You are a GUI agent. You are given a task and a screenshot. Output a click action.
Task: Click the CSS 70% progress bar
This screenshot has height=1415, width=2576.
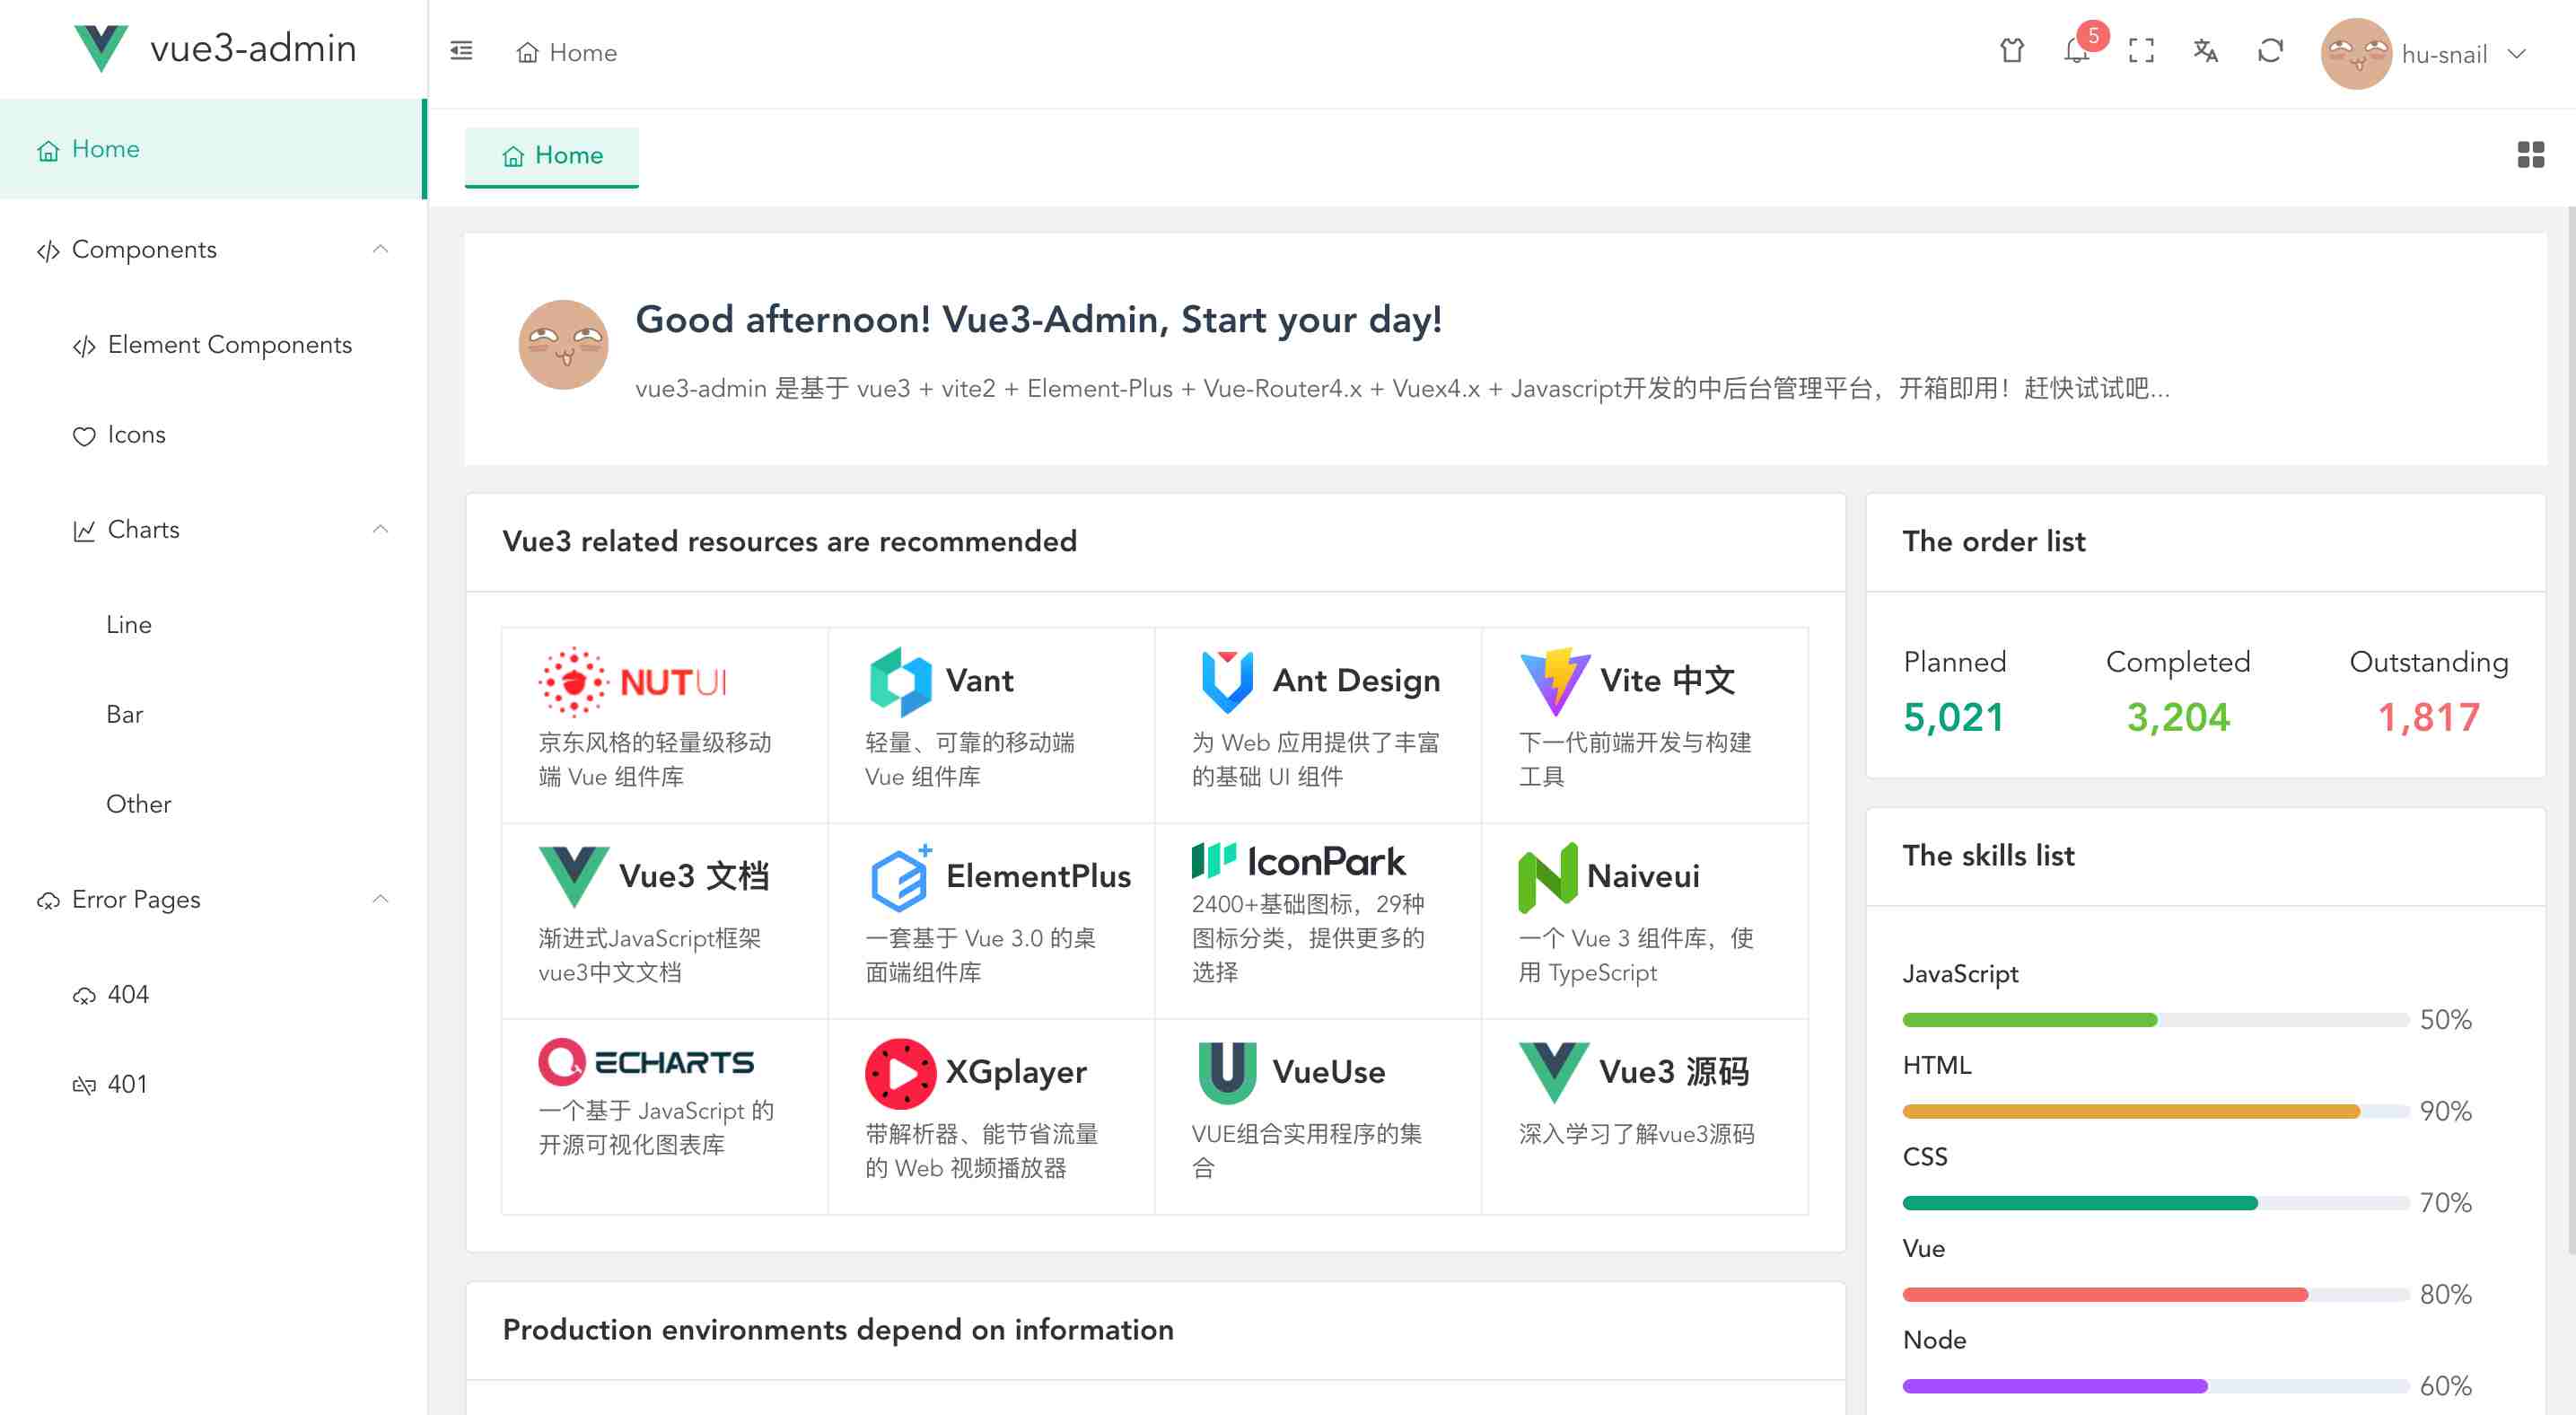pos(2155,1203)
